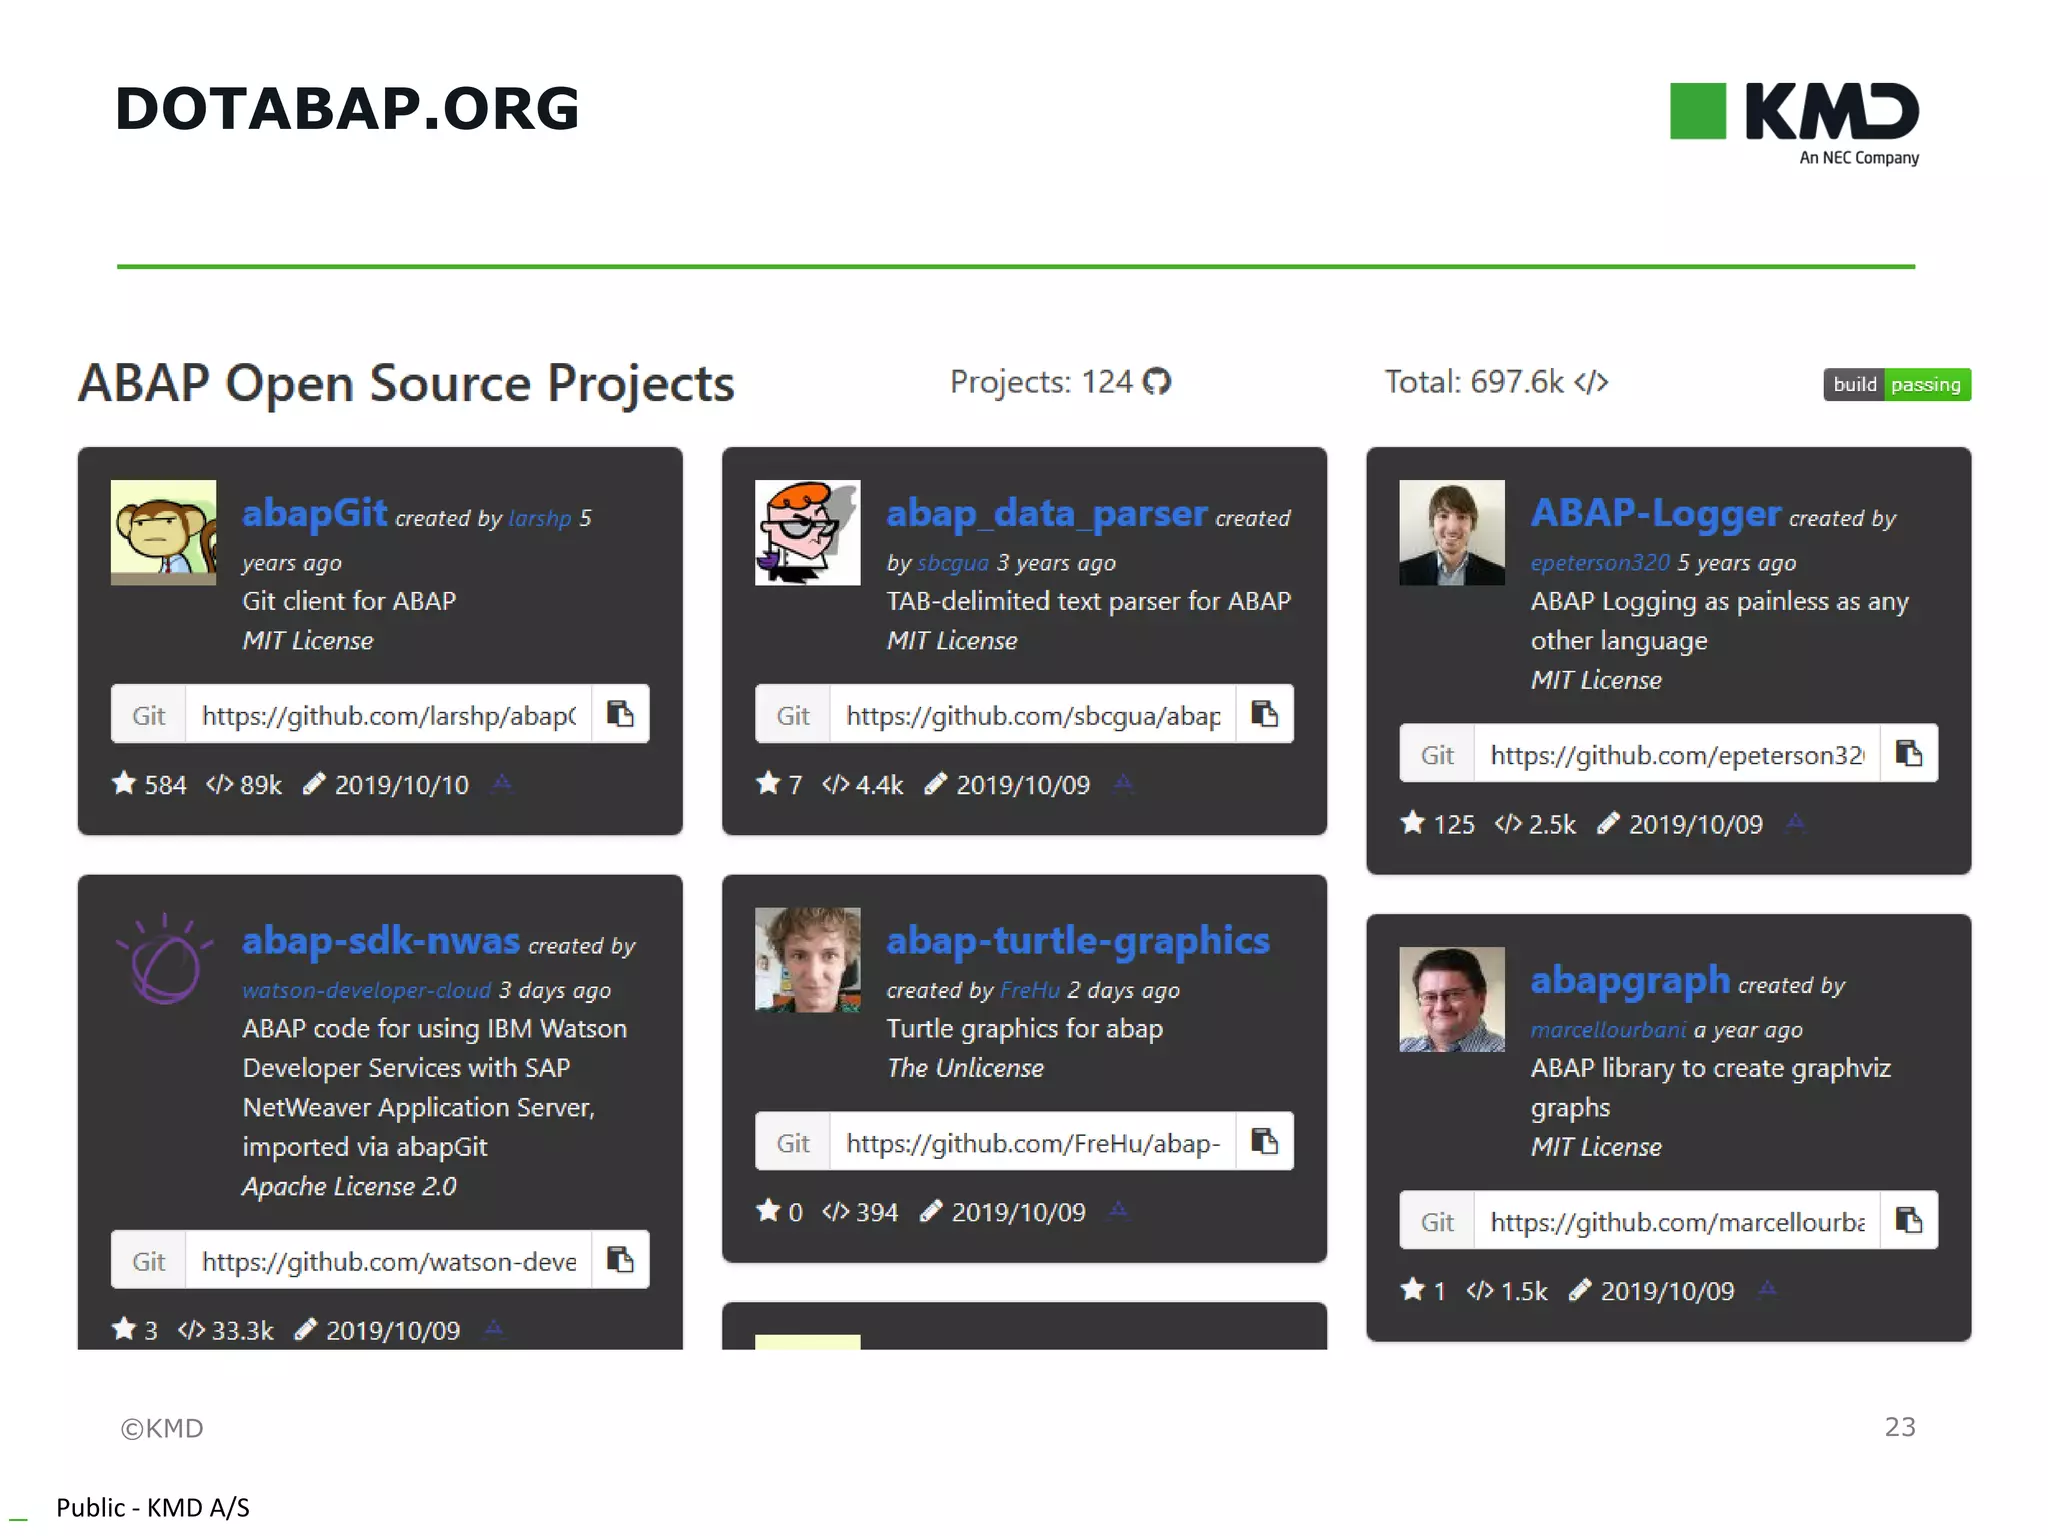Click the pencil icon beside 2019/10/10
Image resolution: width=2048 pixels, height=1536 pixels.
point(314,784)
